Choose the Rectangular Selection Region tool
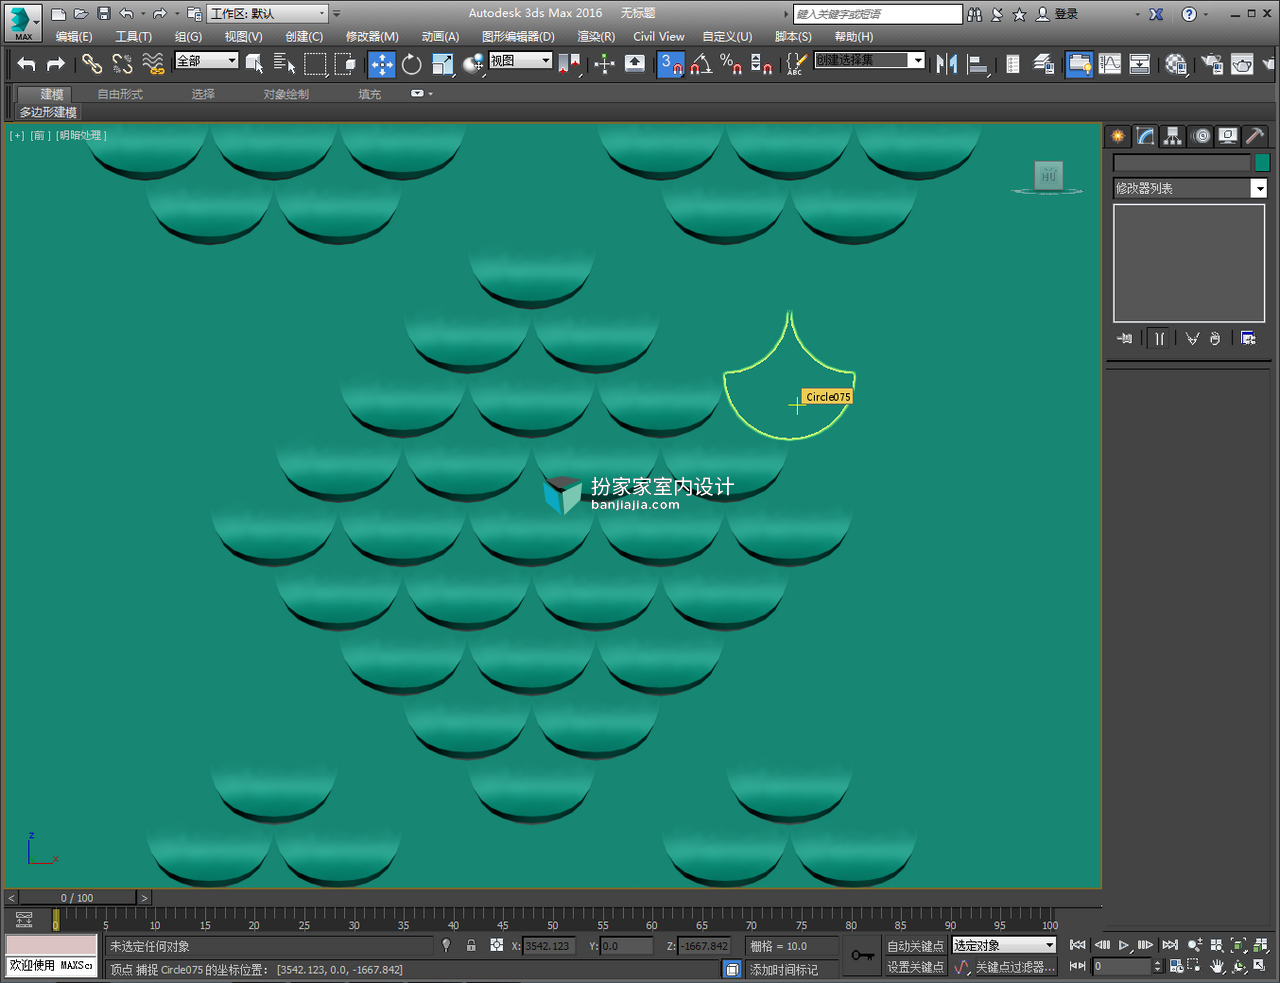This screenshot has width=1280, height=983. point(315,64)
